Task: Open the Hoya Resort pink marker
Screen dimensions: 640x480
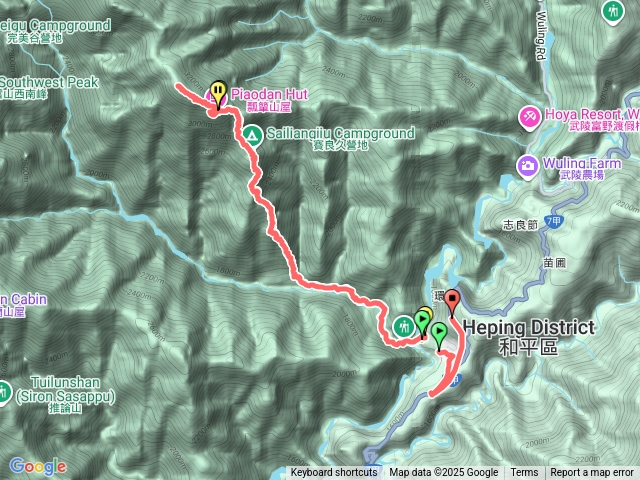Action: 530,118
